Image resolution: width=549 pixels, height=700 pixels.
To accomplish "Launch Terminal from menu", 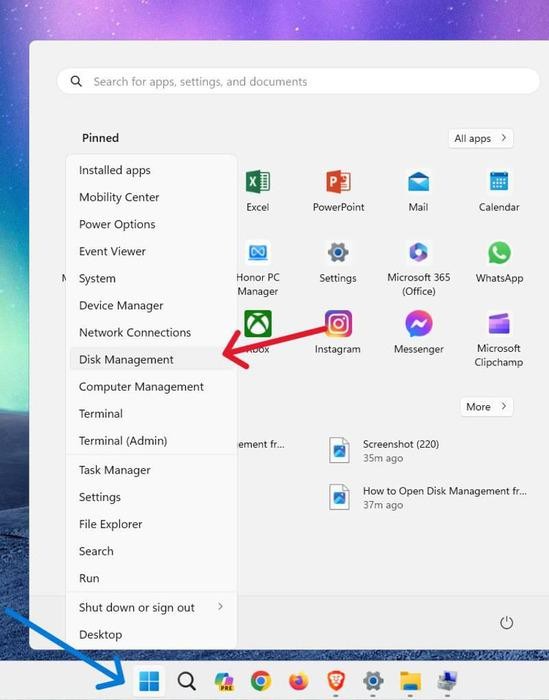I will coord(151,414).
